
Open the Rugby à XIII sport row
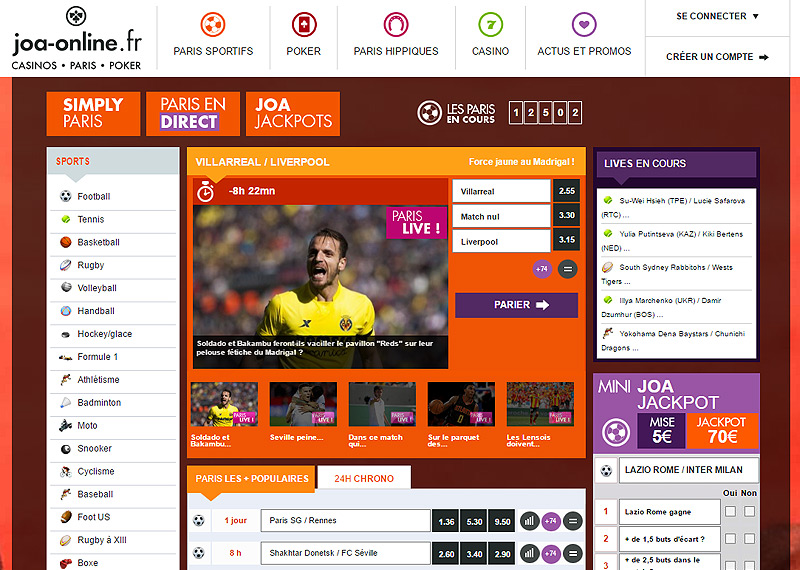(x=113, y=540)
